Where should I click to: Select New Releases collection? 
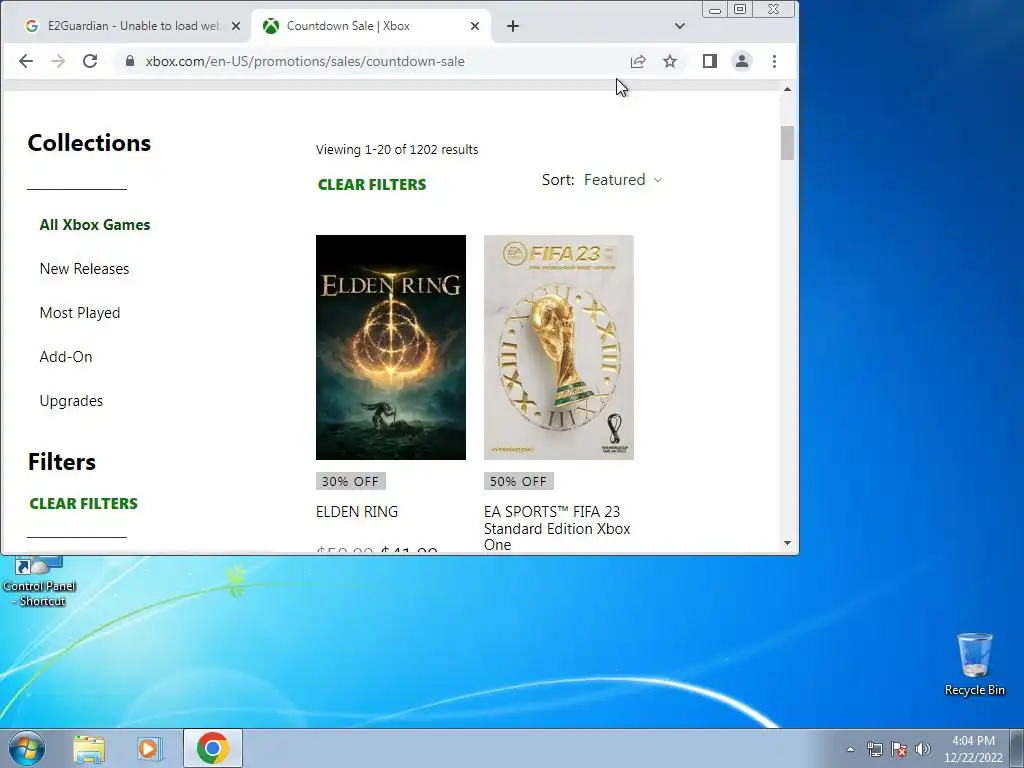tap(84, 268)
